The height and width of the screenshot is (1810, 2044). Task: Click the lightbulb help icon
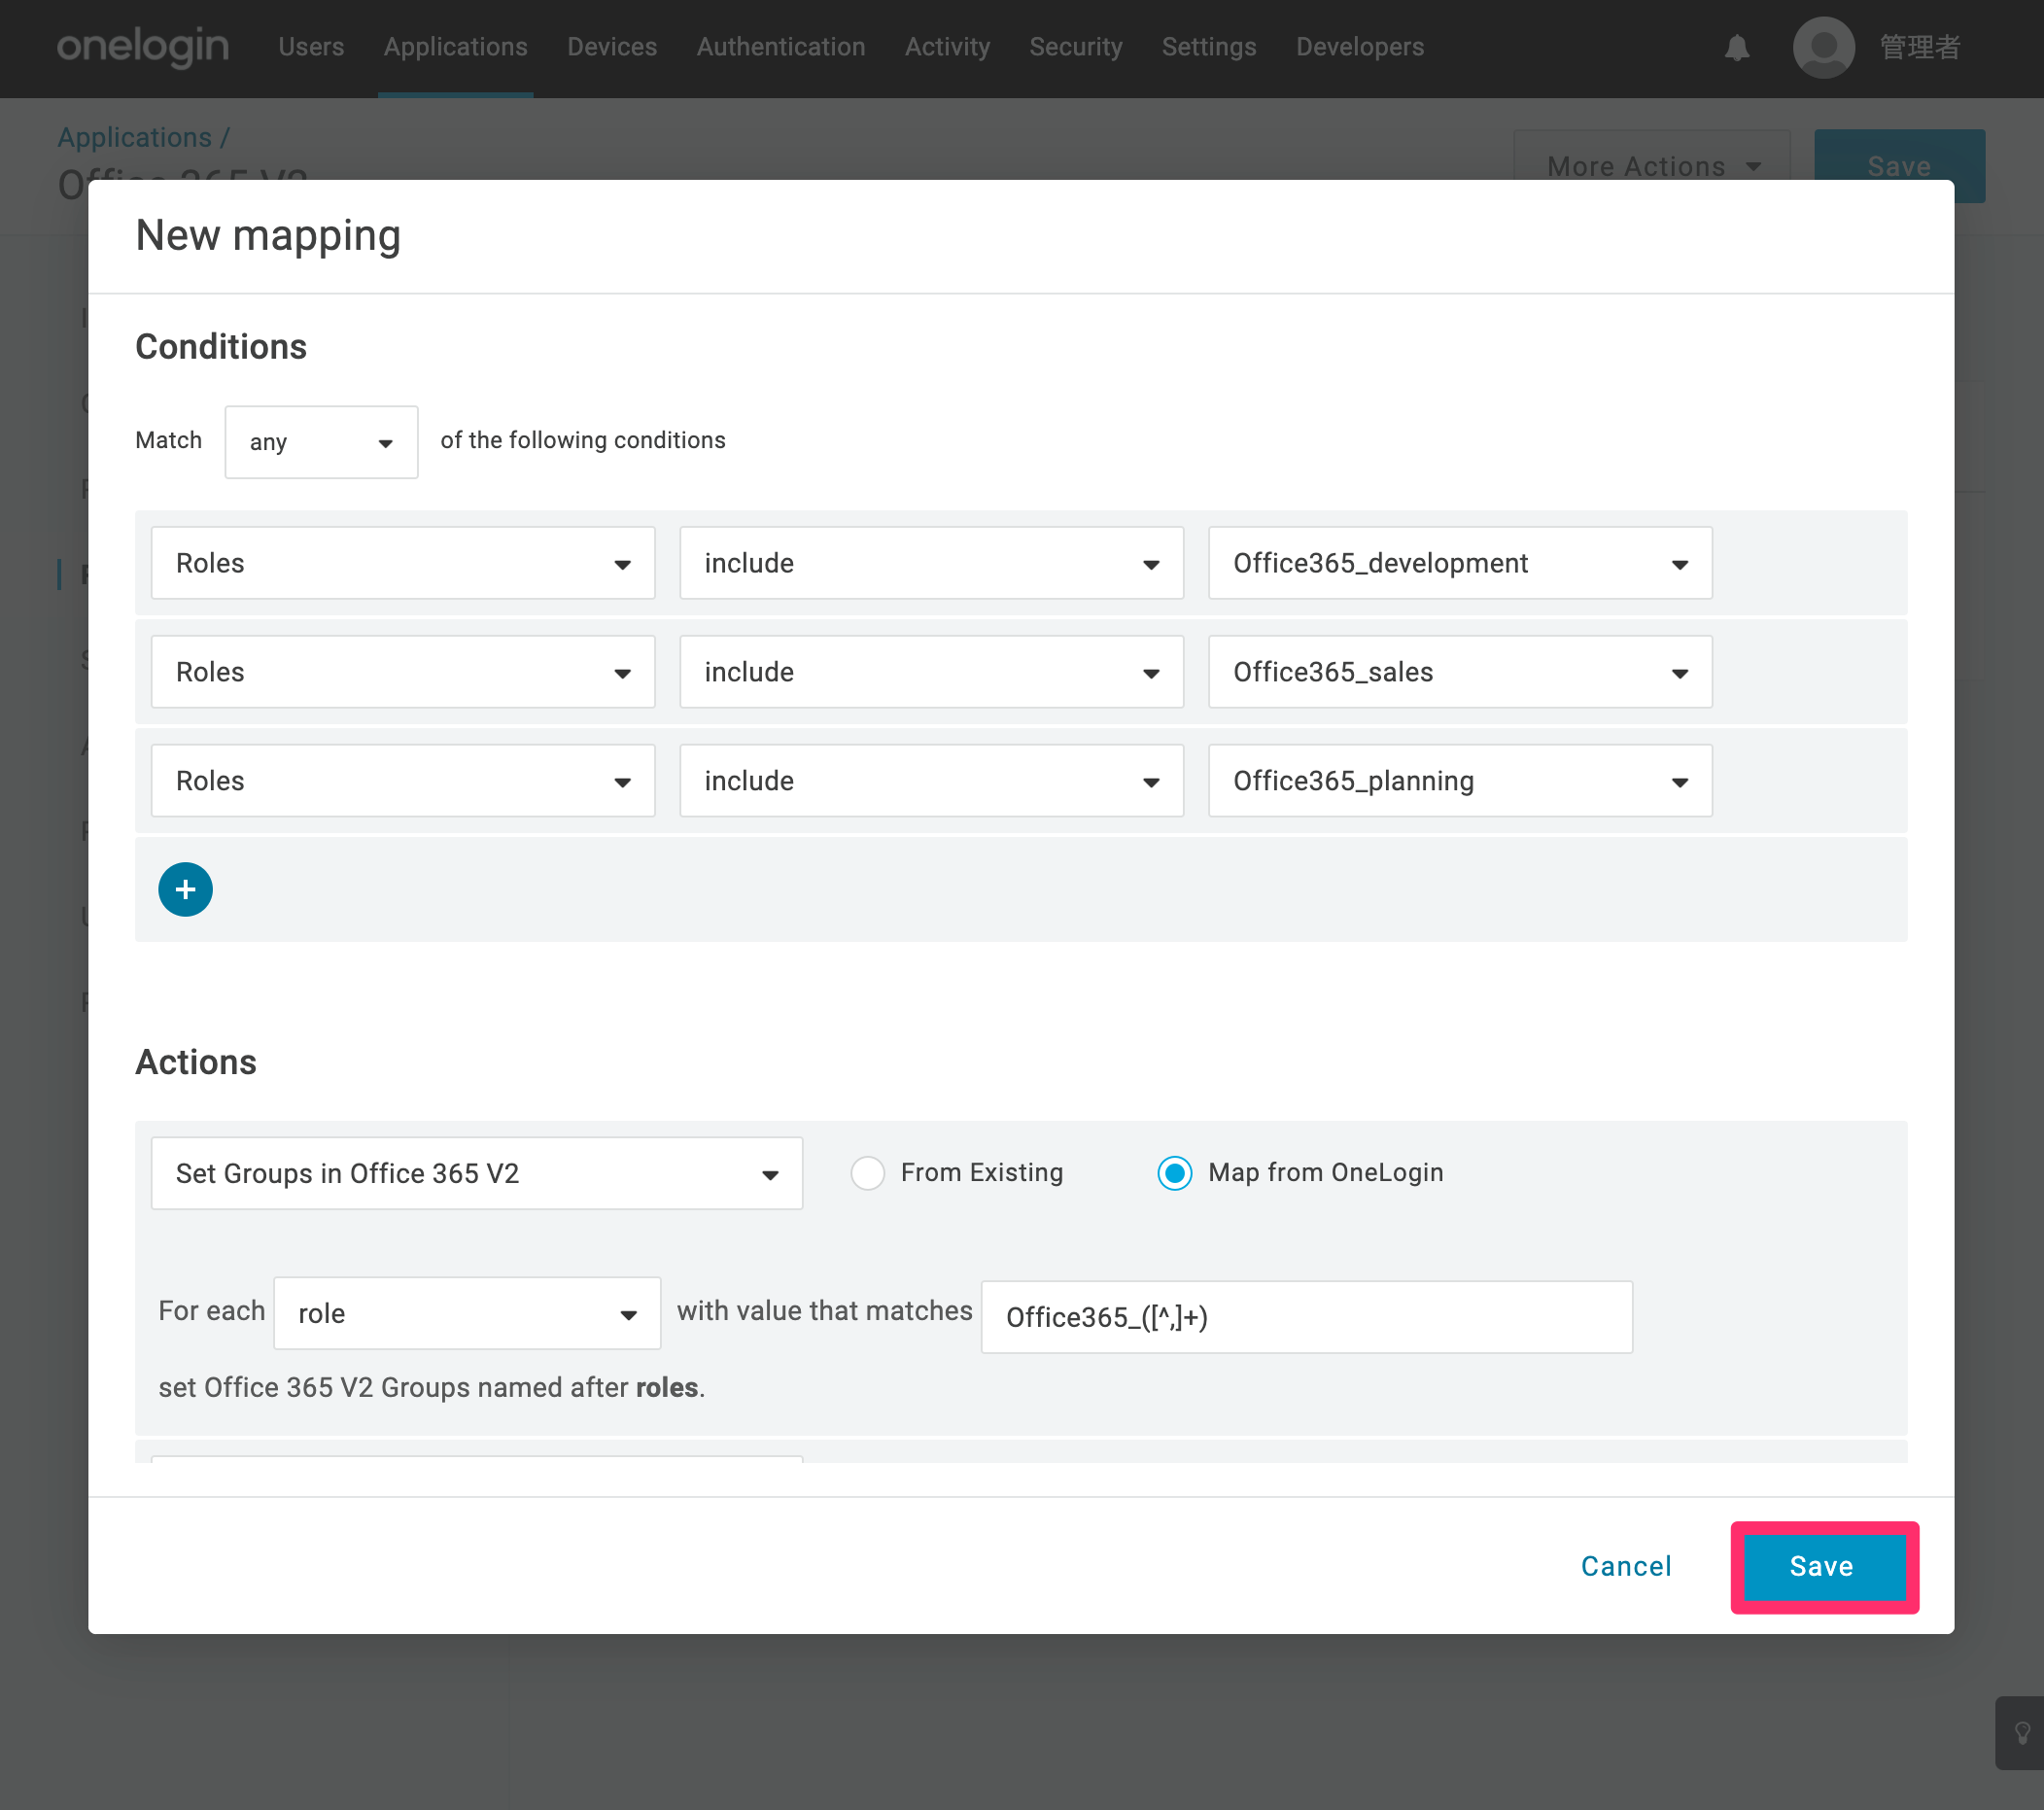pyautogui.click(x=2021, y=1733)
